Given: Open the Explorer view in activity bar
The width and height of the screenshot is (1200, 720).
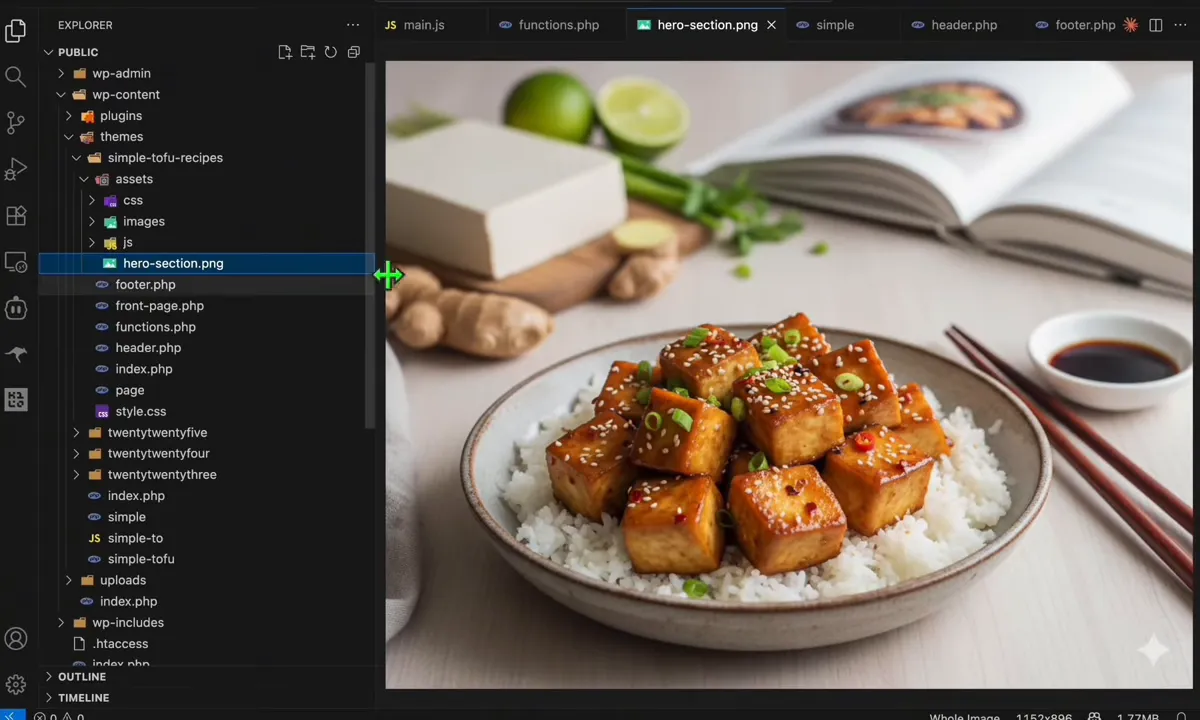Looking at the screenshot, I should (x=16, y=31).
